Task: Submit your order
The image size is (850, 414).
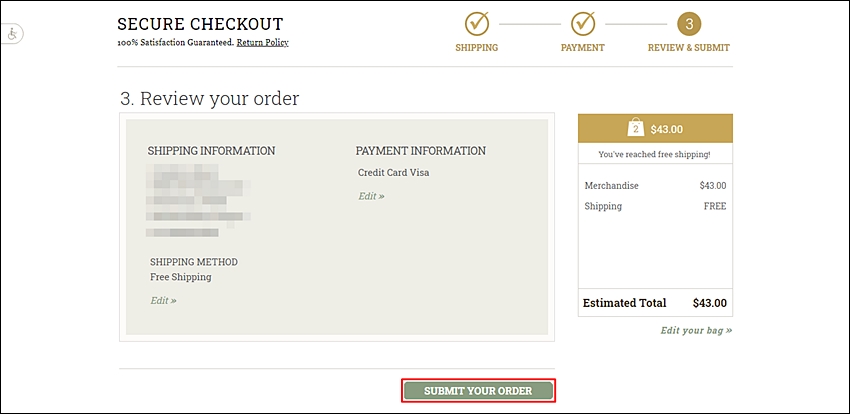Action: [x=478, y=391]
